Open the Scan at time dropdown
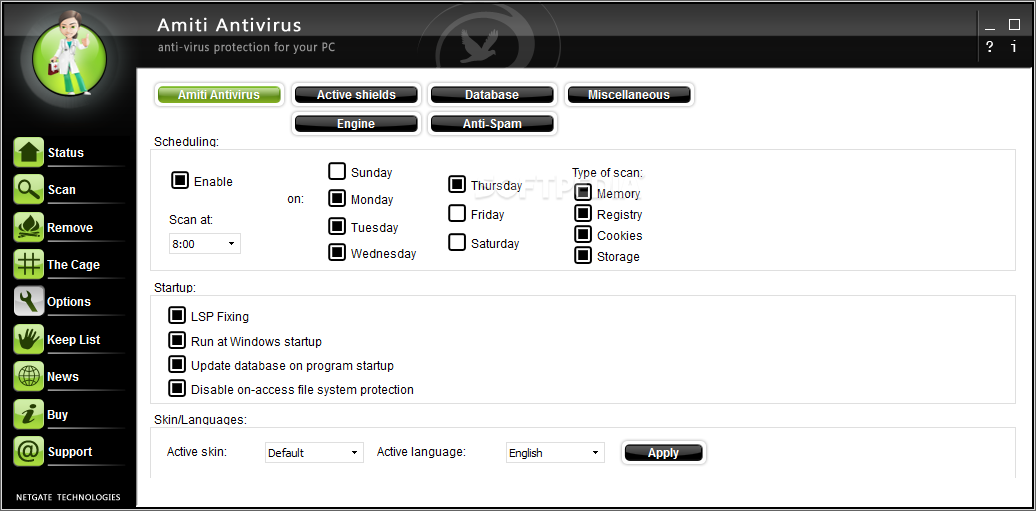1036x511 pixels. click(x=205, y=244)
